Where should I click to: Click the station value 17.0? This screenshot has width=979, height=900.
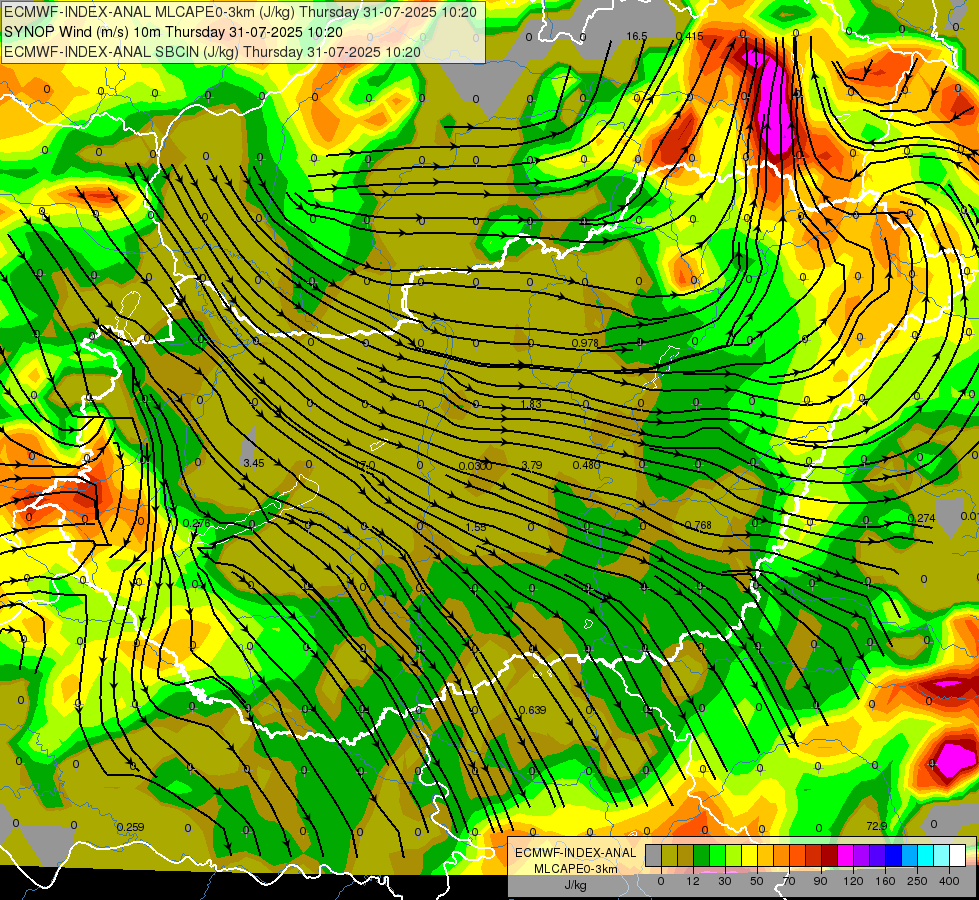365,465
